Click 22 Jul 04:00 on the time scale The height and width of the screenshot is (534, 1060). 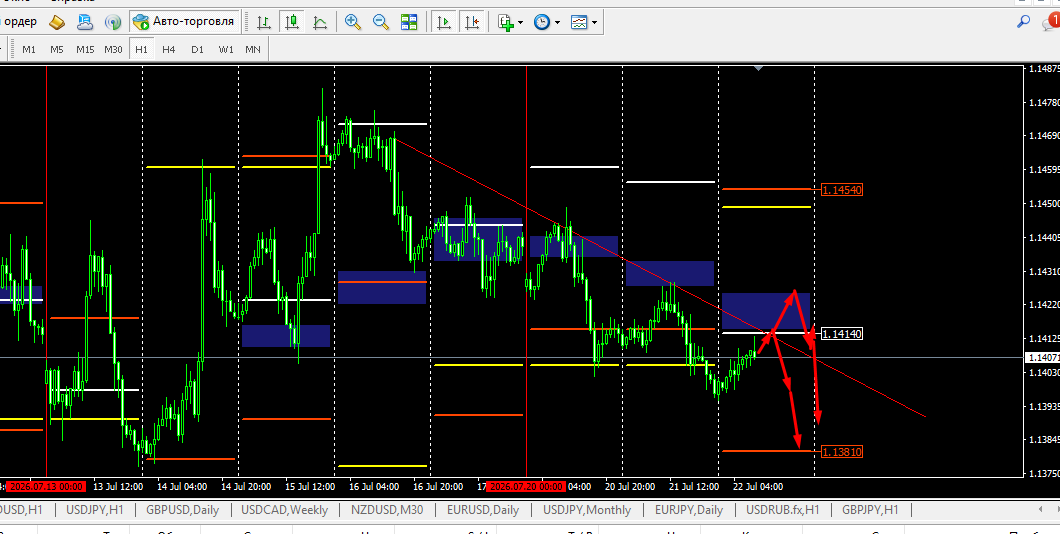click(x=758, y=487)
